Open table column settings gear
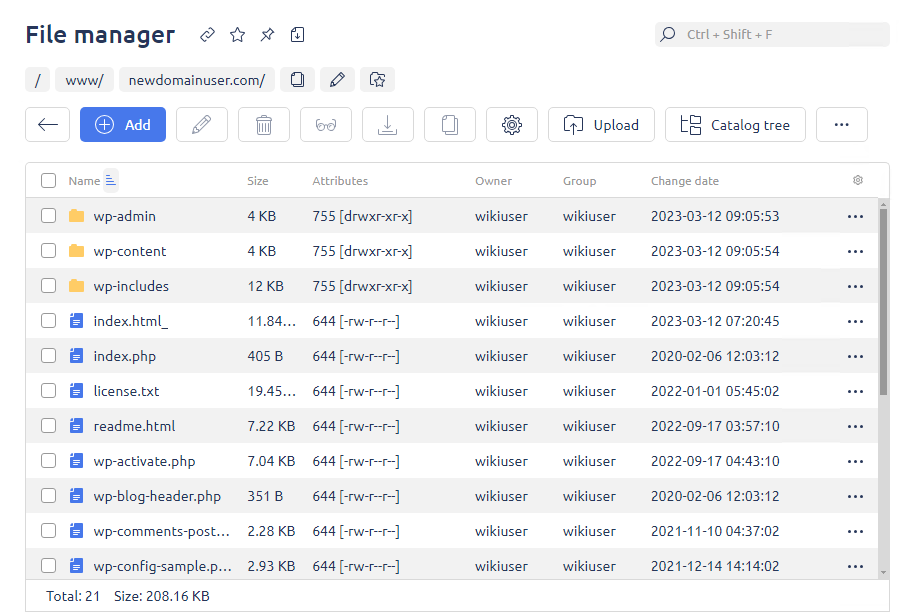 coord(858,180)
